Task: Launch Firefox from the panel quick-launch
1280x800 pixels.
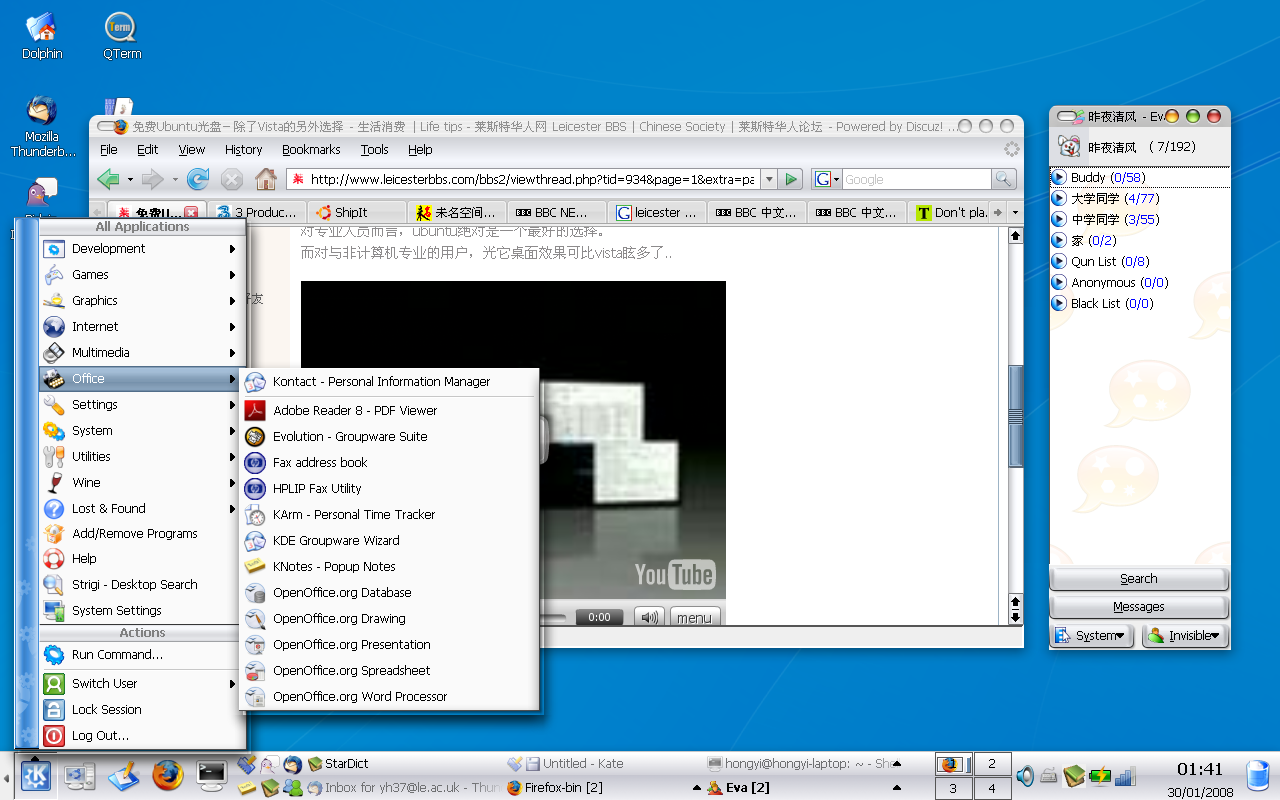Action: point(168,775)
